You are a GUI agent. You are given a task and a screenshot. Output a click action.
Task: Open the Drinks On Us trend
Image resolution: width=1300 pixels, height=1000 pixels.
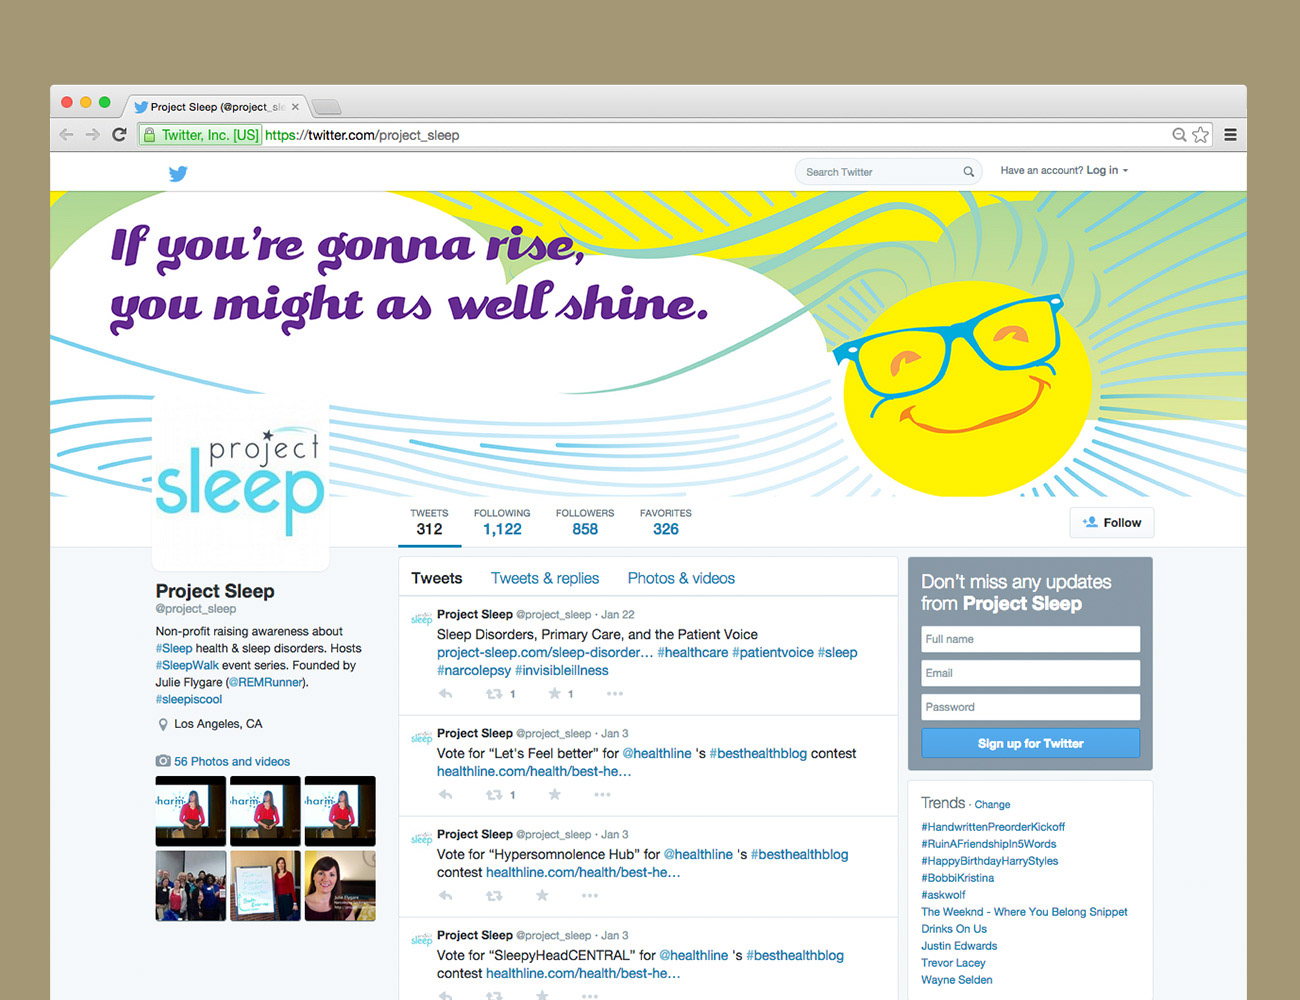click(954, 929)
